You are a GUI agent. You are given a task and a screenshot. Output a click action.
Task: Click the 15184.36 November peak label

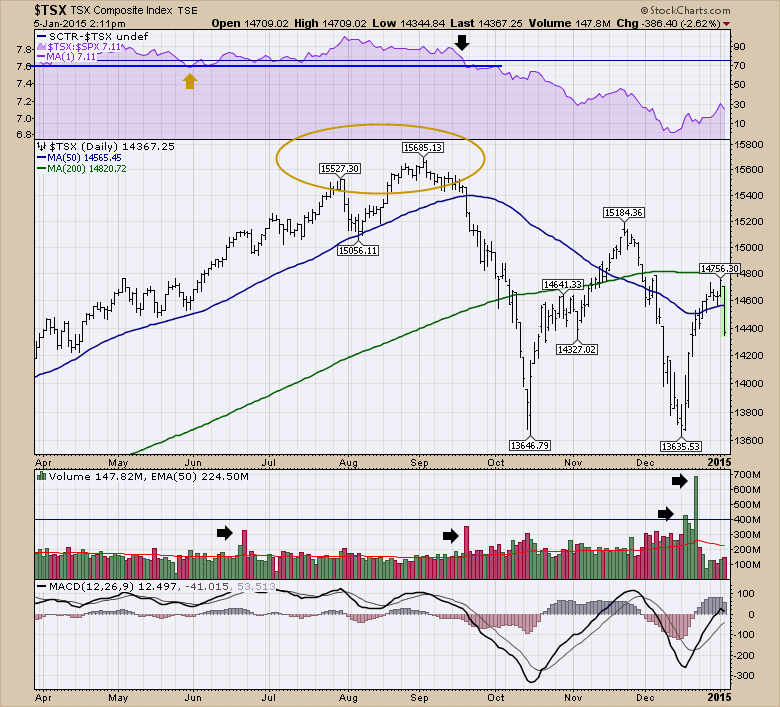point(624,212)
